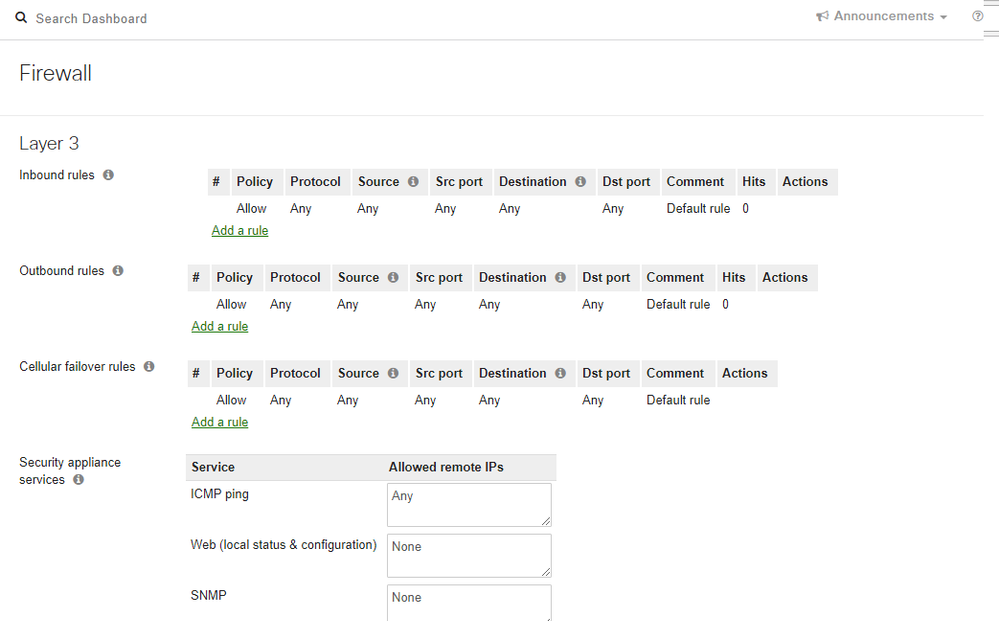The image size is (999, 621).
Task: Click info icon next to Inbound rules
Action: point(109,175)
